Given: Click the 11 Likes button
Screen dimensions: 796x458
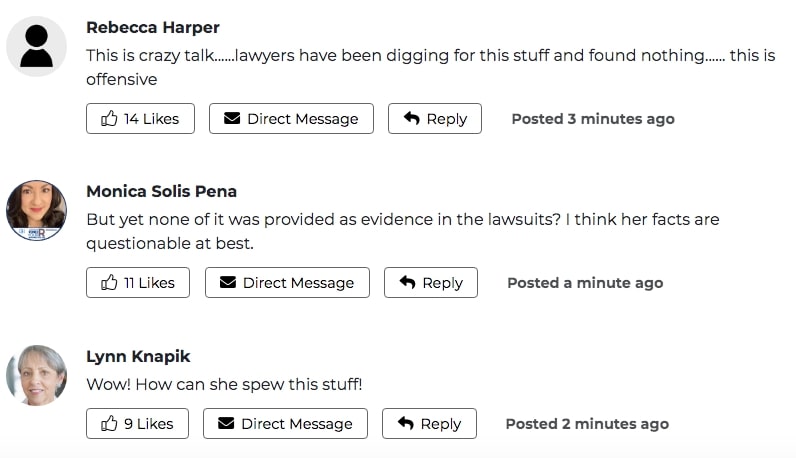Looking at the screenshot, I should 138,283.
